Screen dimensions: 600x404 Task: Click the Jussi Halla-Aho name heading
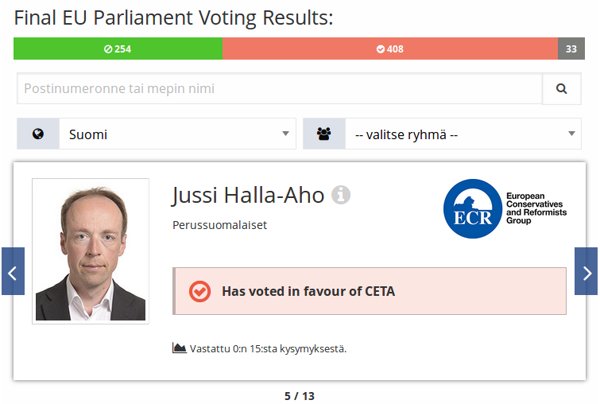(x=248, y=195)
